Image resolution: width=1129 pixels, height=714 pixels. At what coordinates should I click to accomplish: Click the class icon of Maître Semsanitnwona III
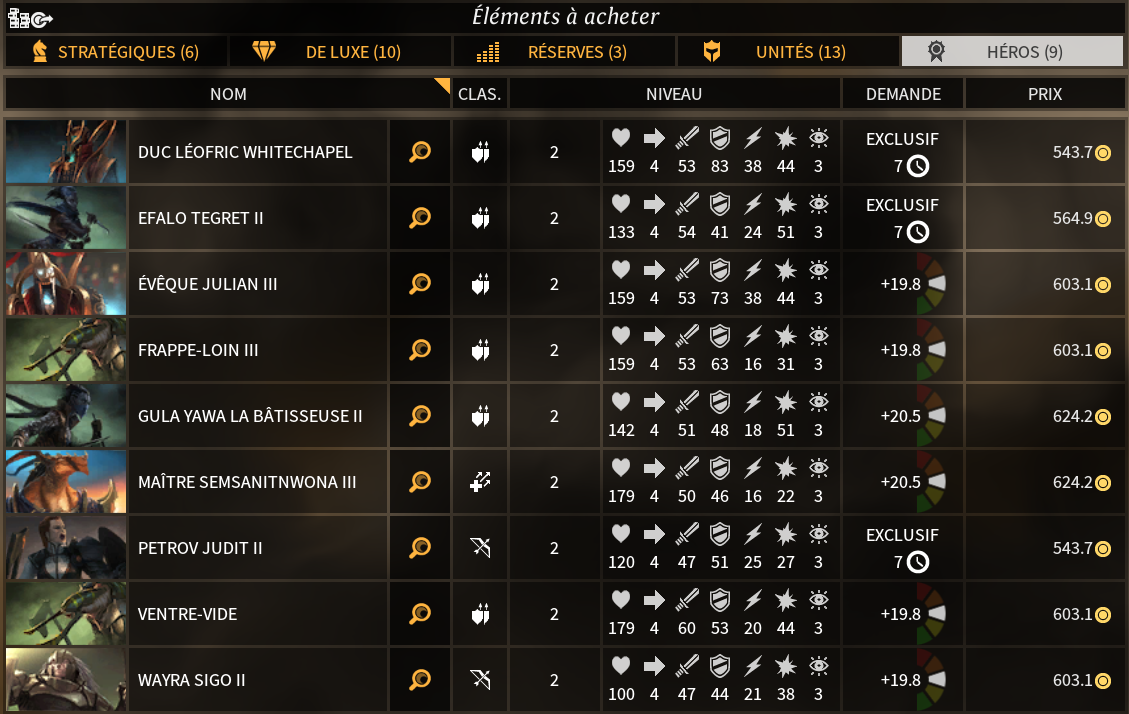click(x=481, y=482)
